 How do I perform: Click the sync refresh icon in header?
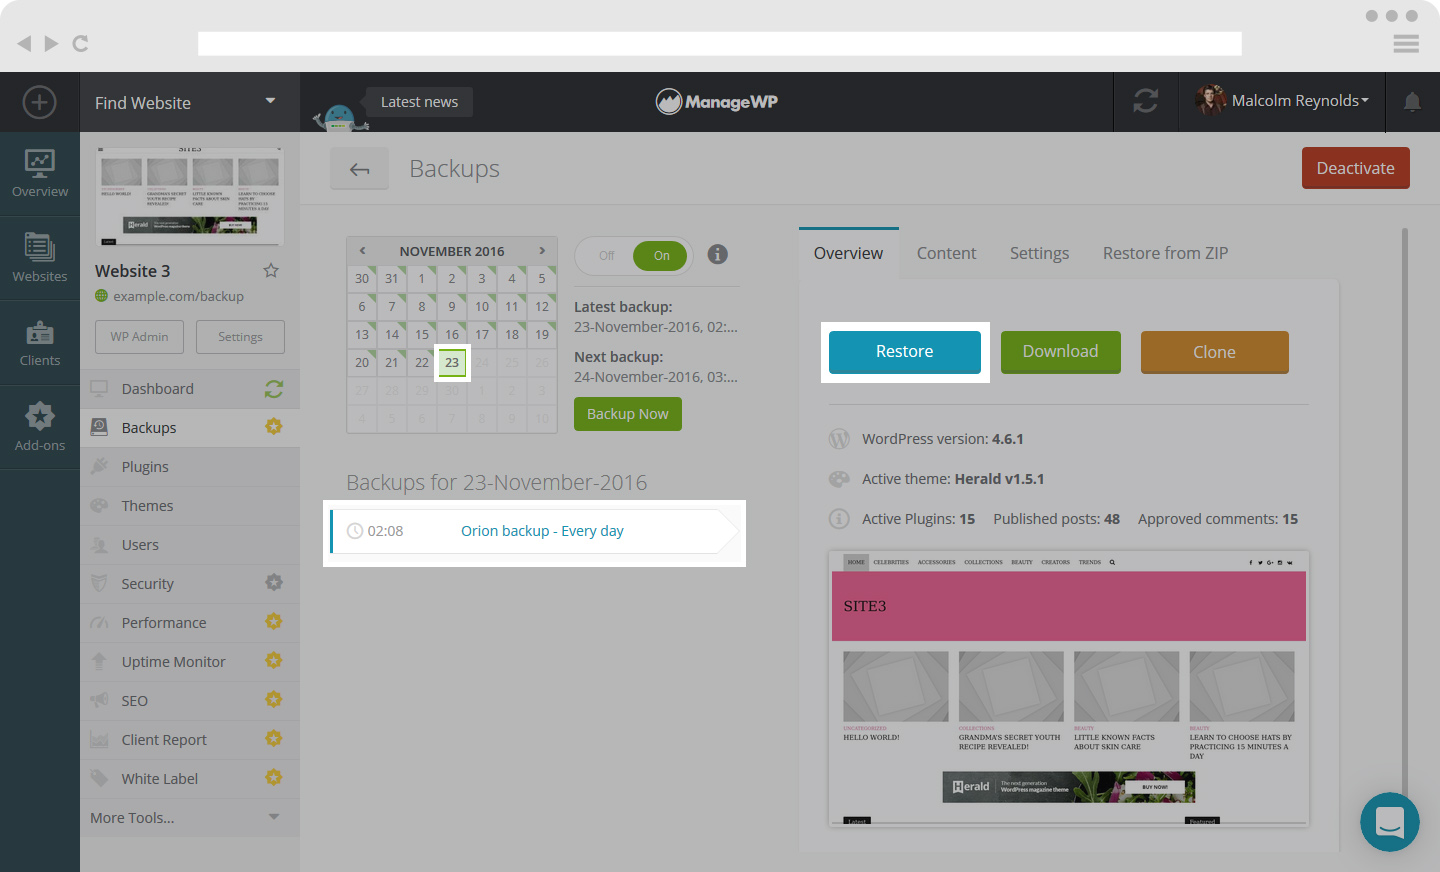pos(1146,101)
